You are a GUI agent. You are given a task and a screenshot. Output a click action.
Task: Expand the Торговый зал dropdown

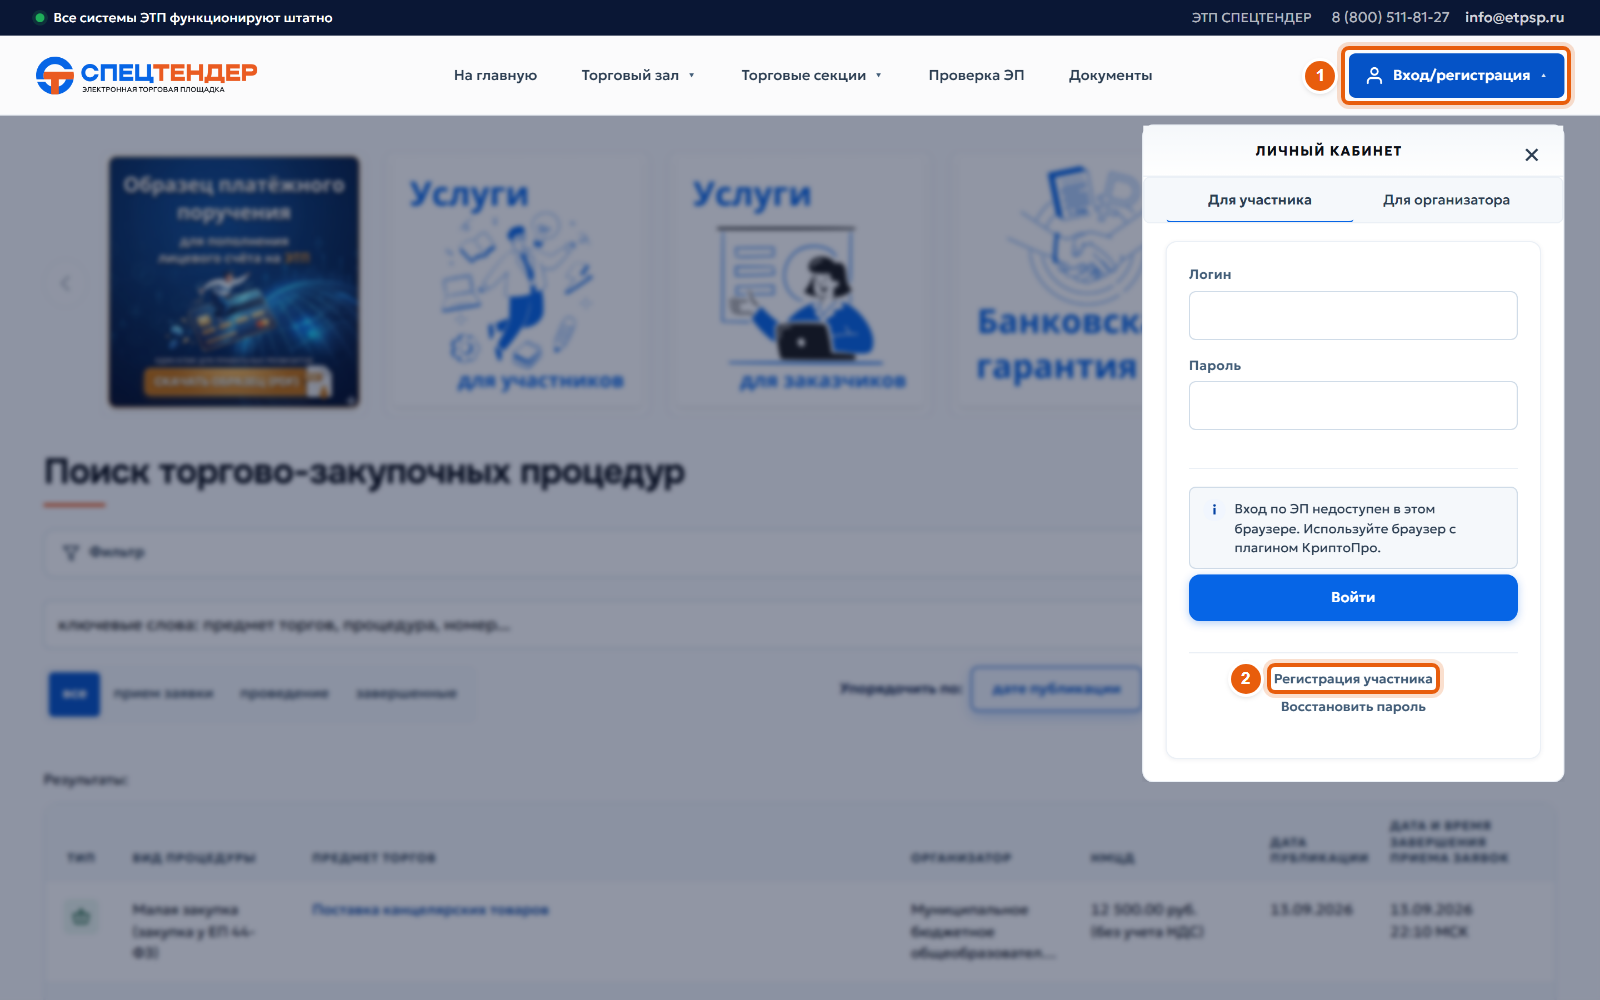coord(638,75)
